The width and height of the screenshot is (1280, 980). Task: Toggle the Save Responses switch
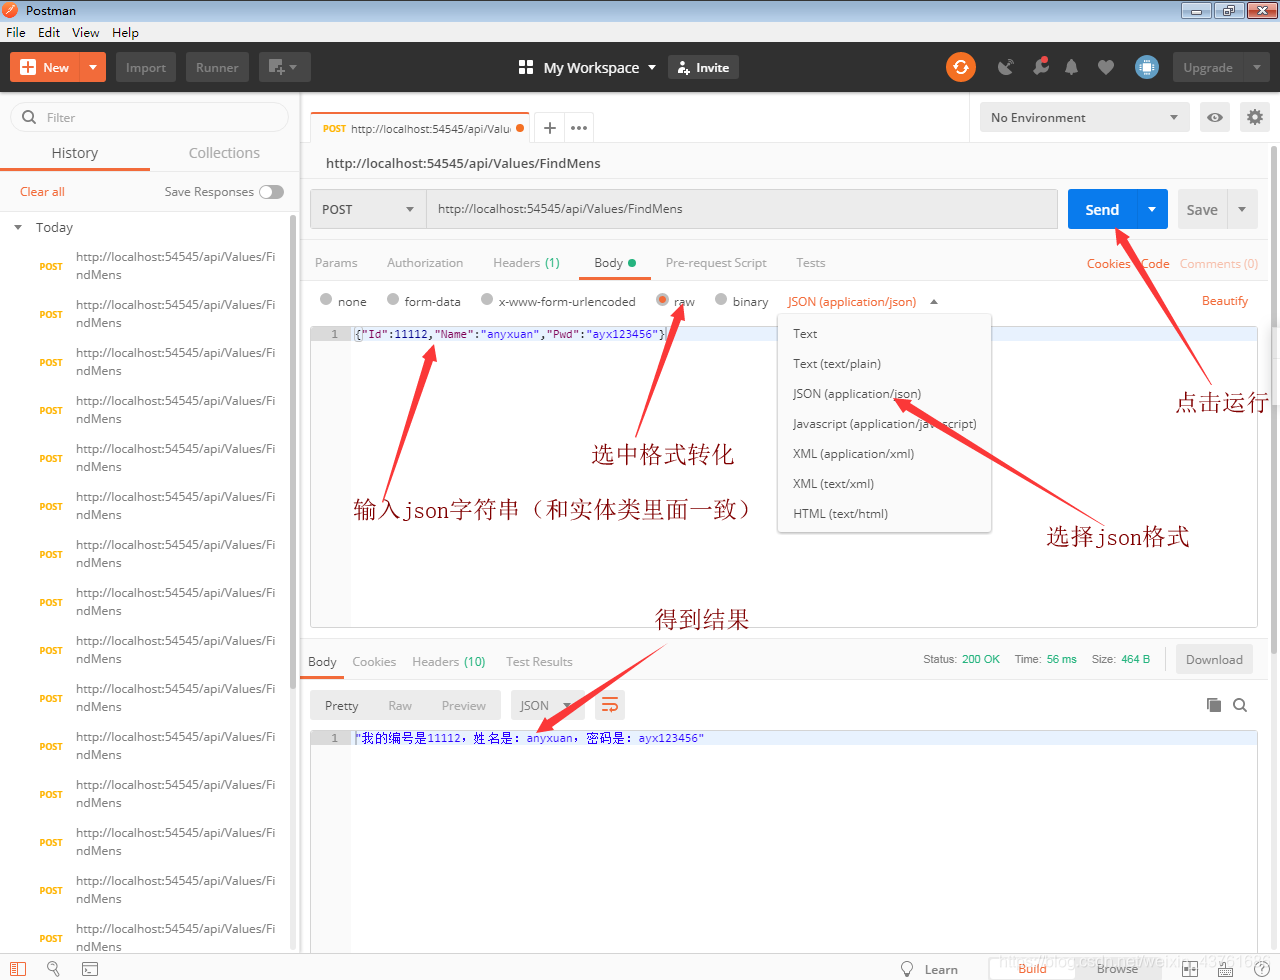(271, 192)
